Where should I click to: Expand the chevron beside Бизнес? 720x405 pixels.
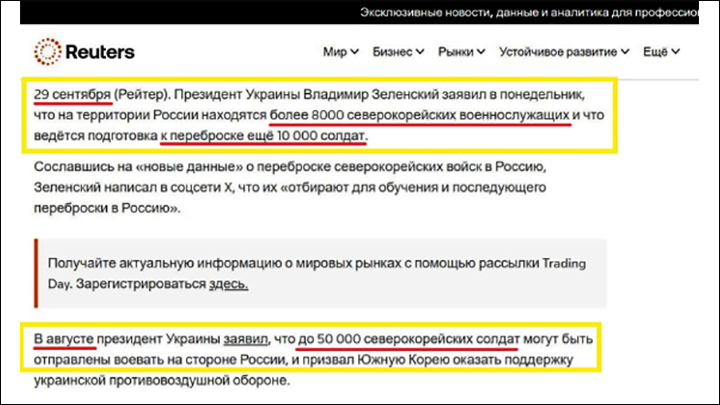pos(420,52)
